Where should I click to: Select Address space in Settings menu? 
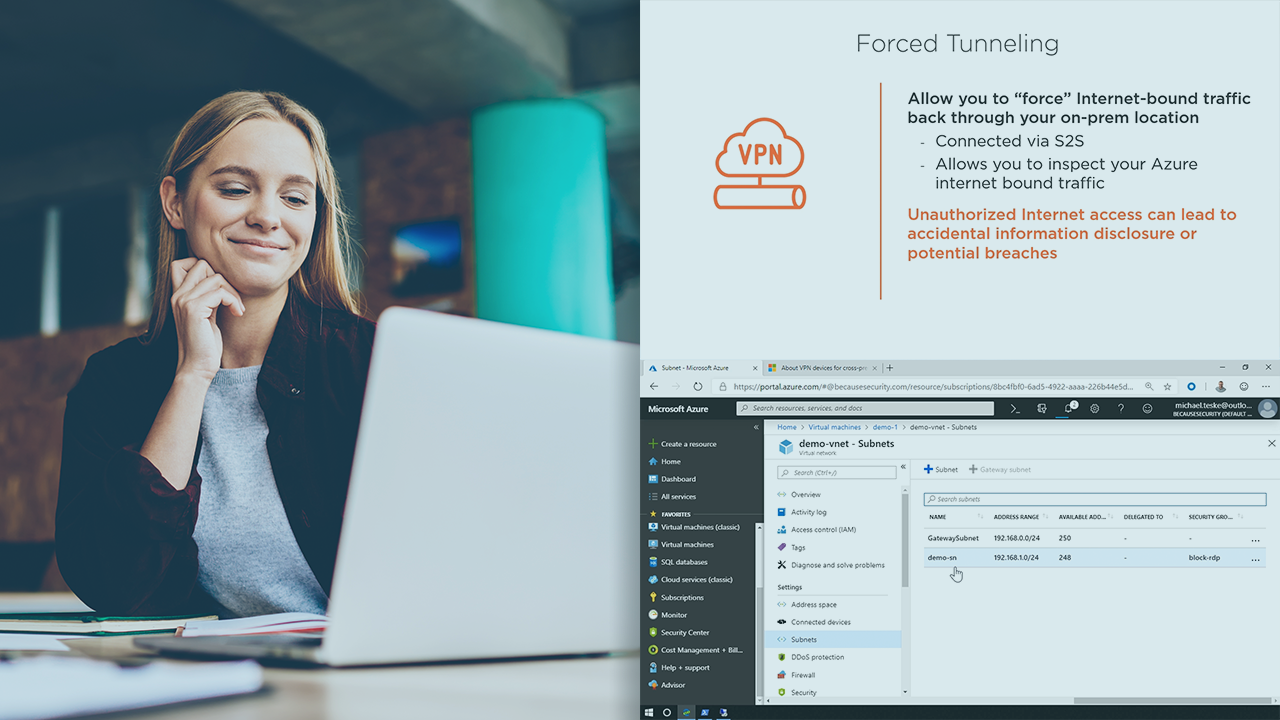[x=813, y=604]
